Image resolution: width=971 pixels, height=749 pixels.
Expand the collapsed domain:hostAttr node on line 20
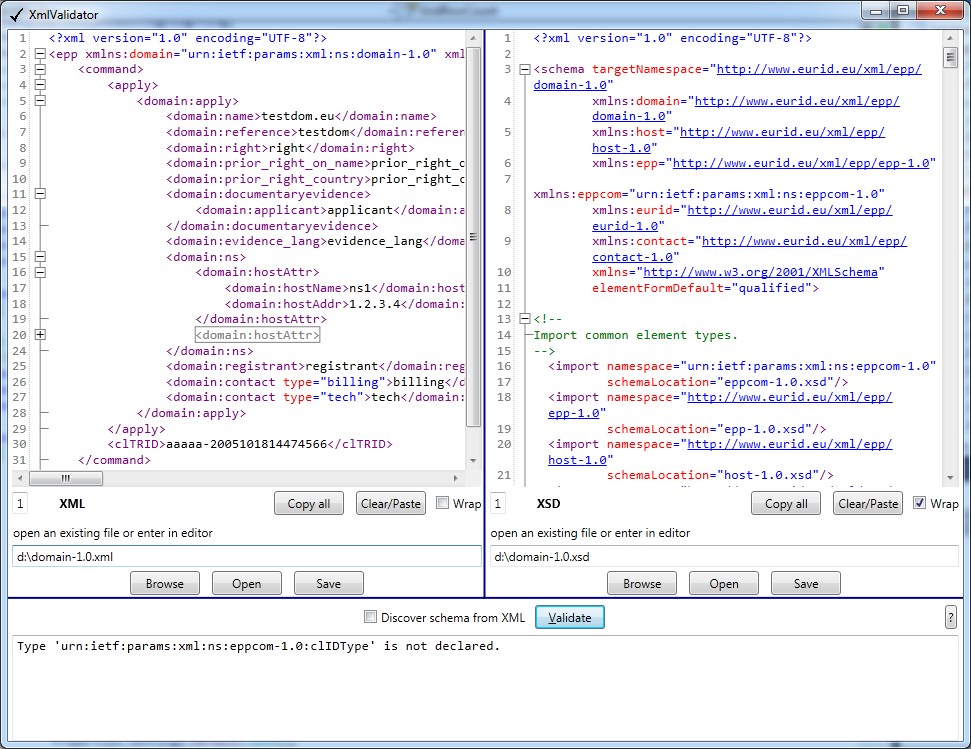coord(40,335)
